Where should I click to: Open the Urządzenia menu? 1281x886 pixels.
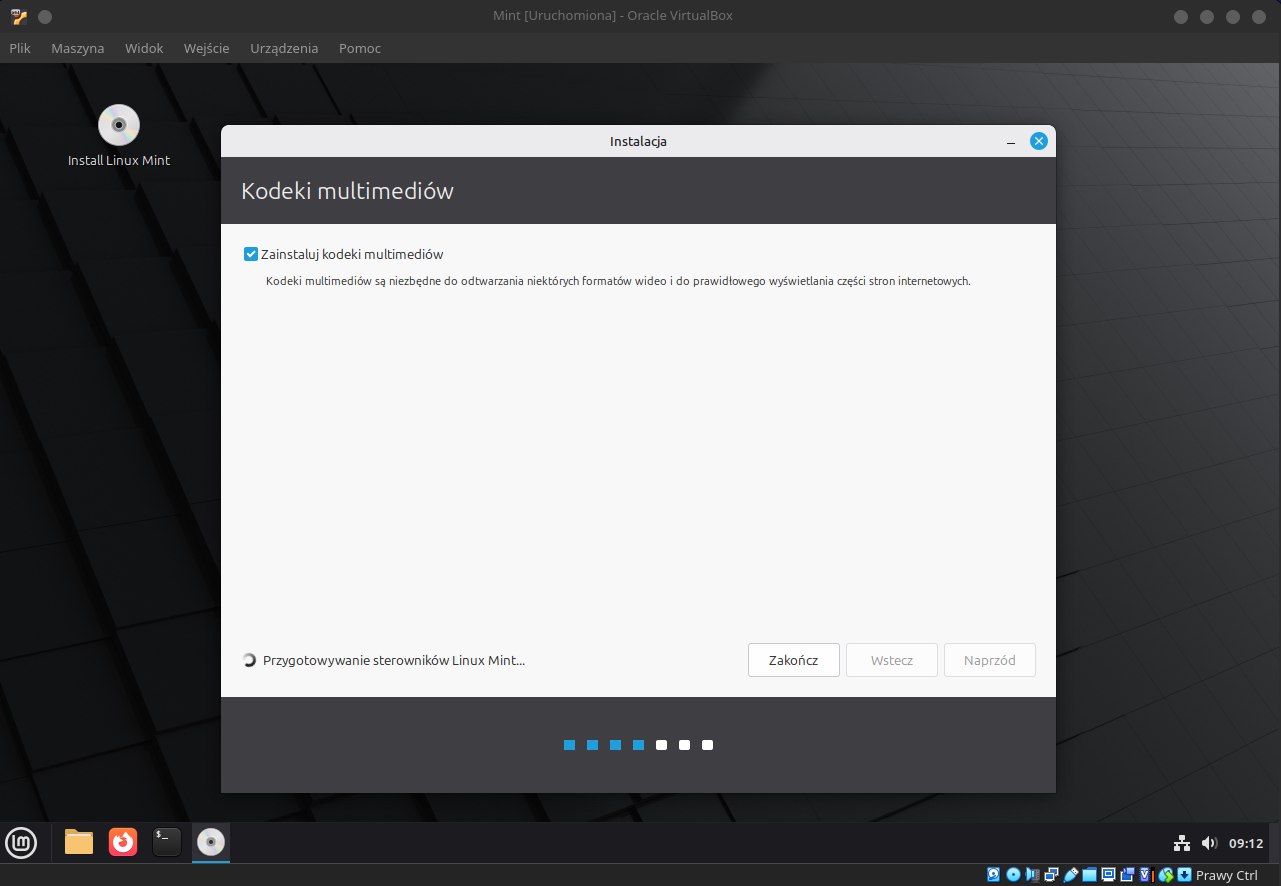[284, 48]
